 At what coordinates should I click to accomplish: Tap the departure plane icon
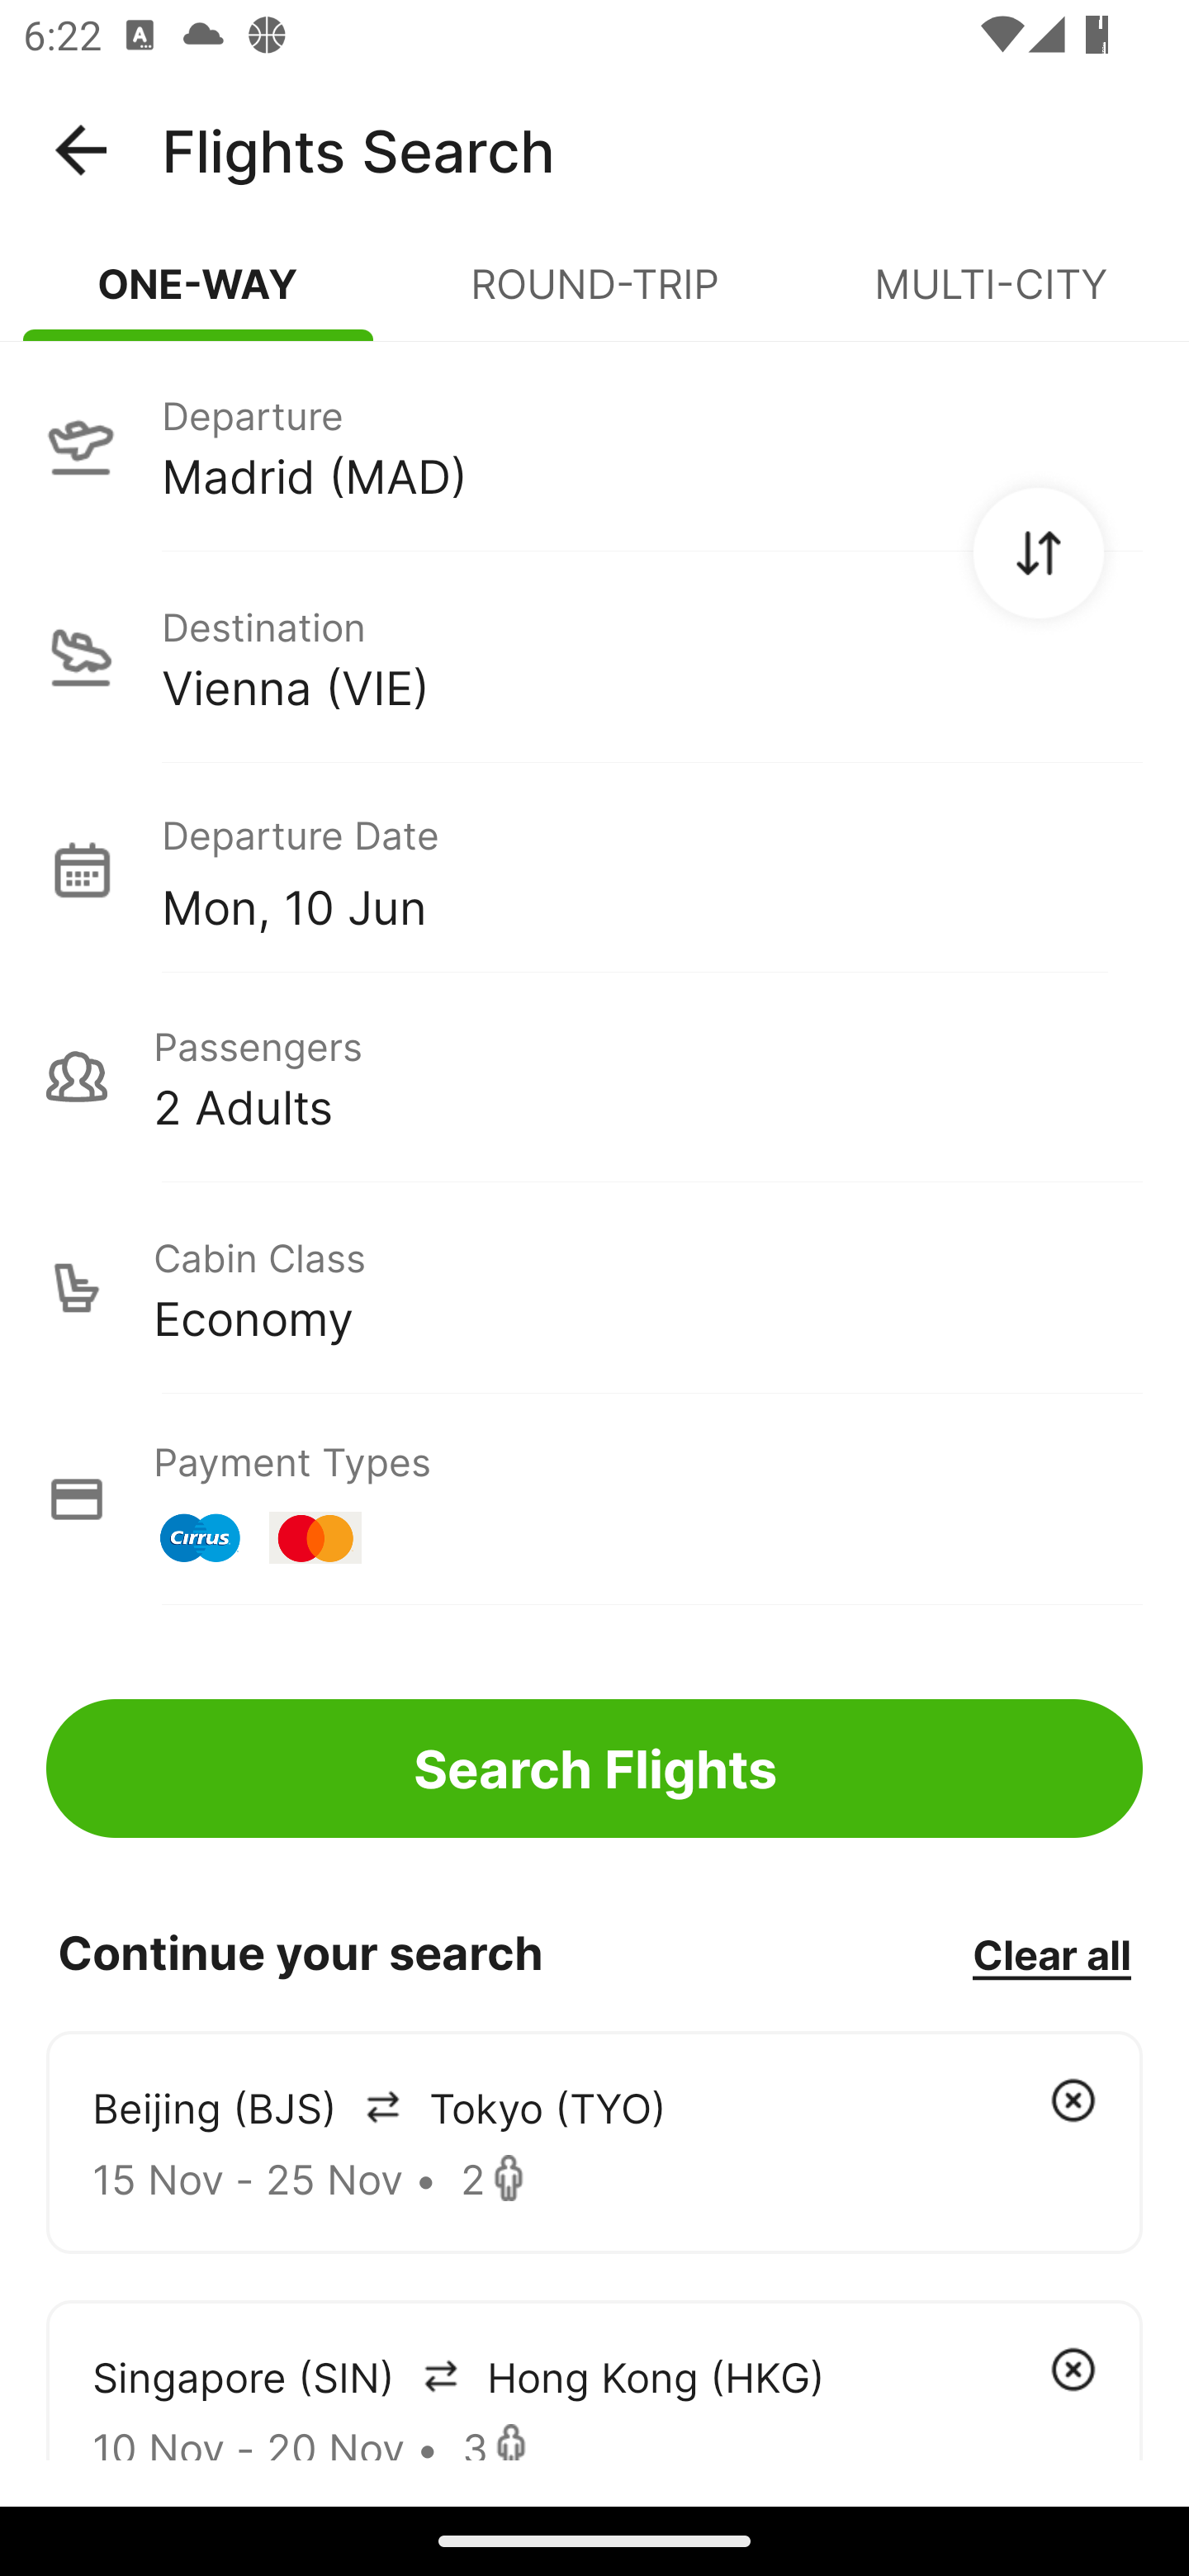[x=81, y=446]
